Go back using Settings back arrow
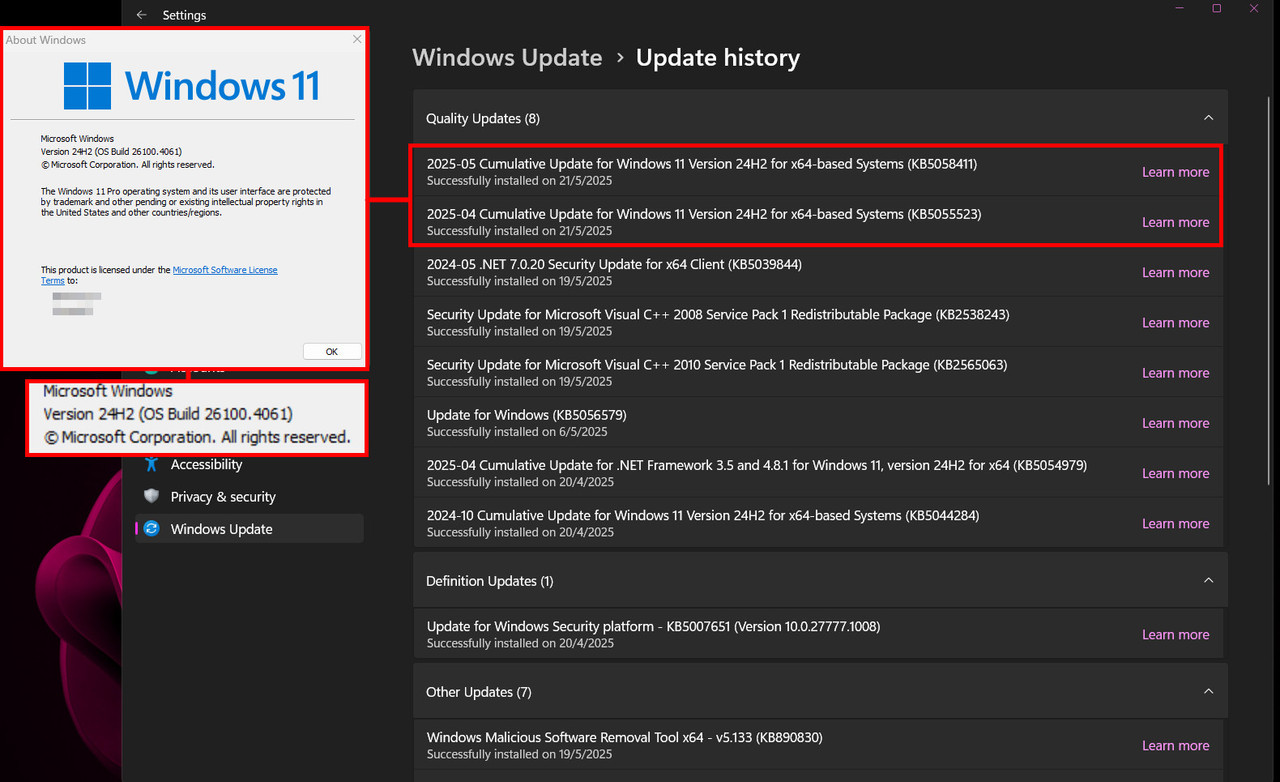Screen dimensions: 1280x782 point(141,15)
